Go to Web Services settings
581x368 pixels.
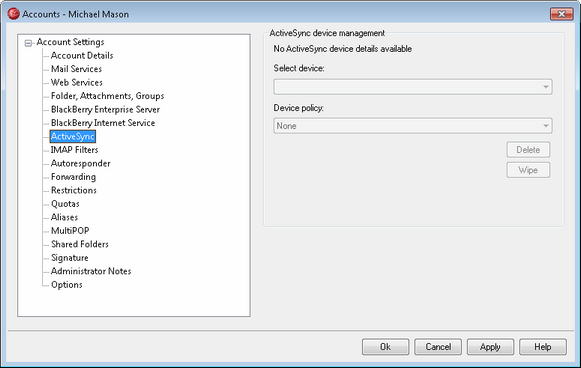coord(77,82)
